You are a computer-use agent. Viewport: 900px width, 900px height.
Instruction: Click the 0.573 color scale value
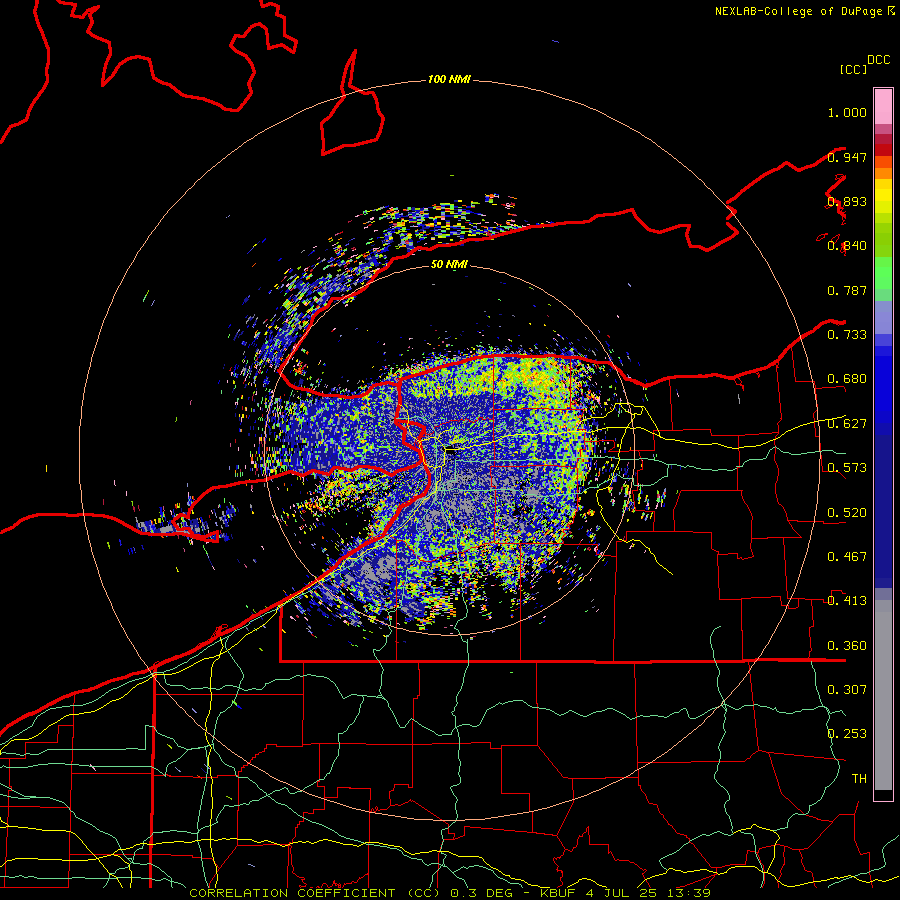[x=847, y=468]
